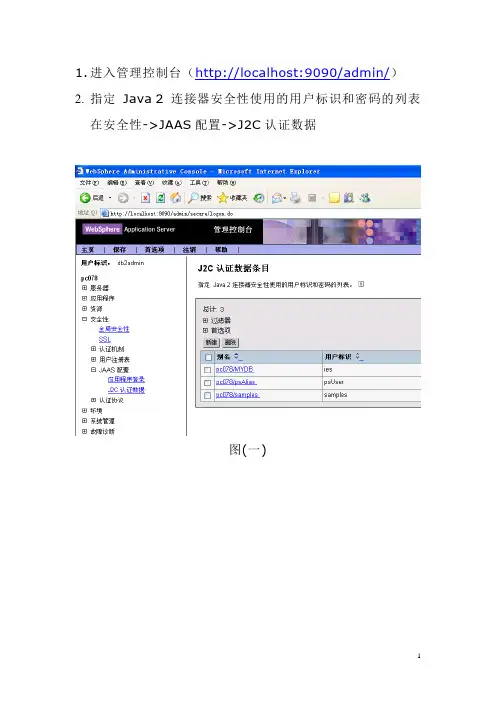Open the Back button history dropdown arrow
The height and width of the screenshot is (702, 496).
(x=110, y=198)
